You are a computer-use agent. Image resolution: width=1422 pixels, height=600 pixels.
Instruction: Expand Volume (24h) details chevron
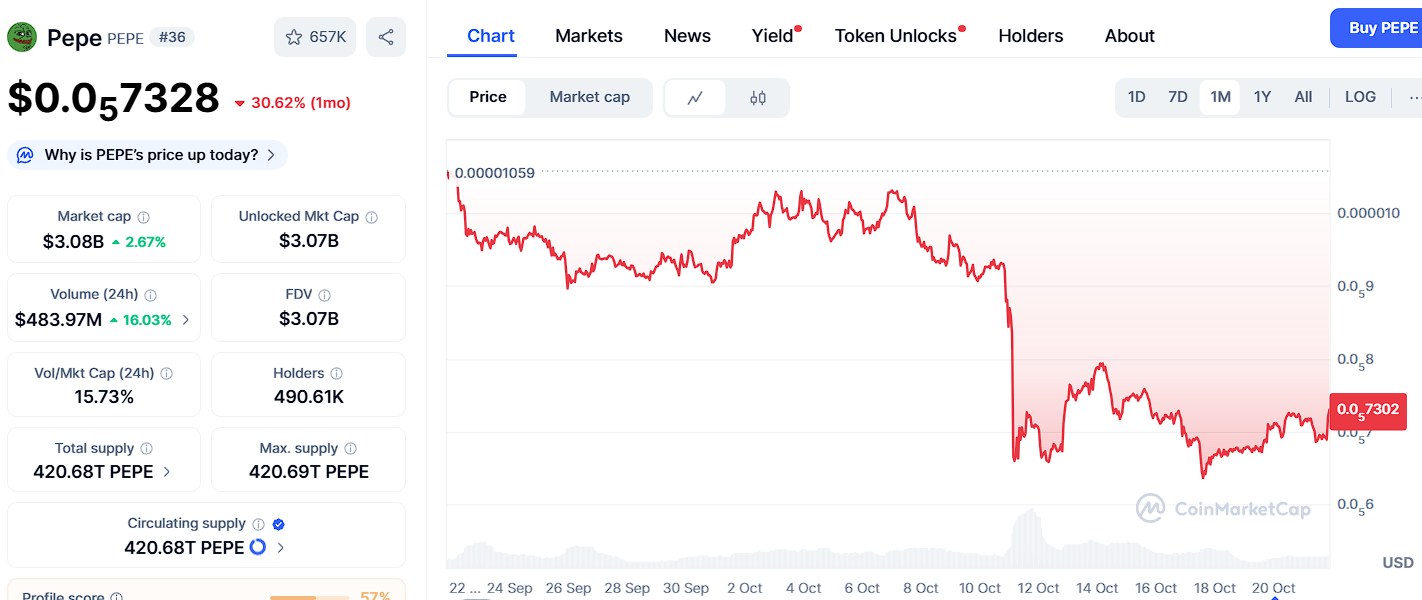click(x=186, y=320)
